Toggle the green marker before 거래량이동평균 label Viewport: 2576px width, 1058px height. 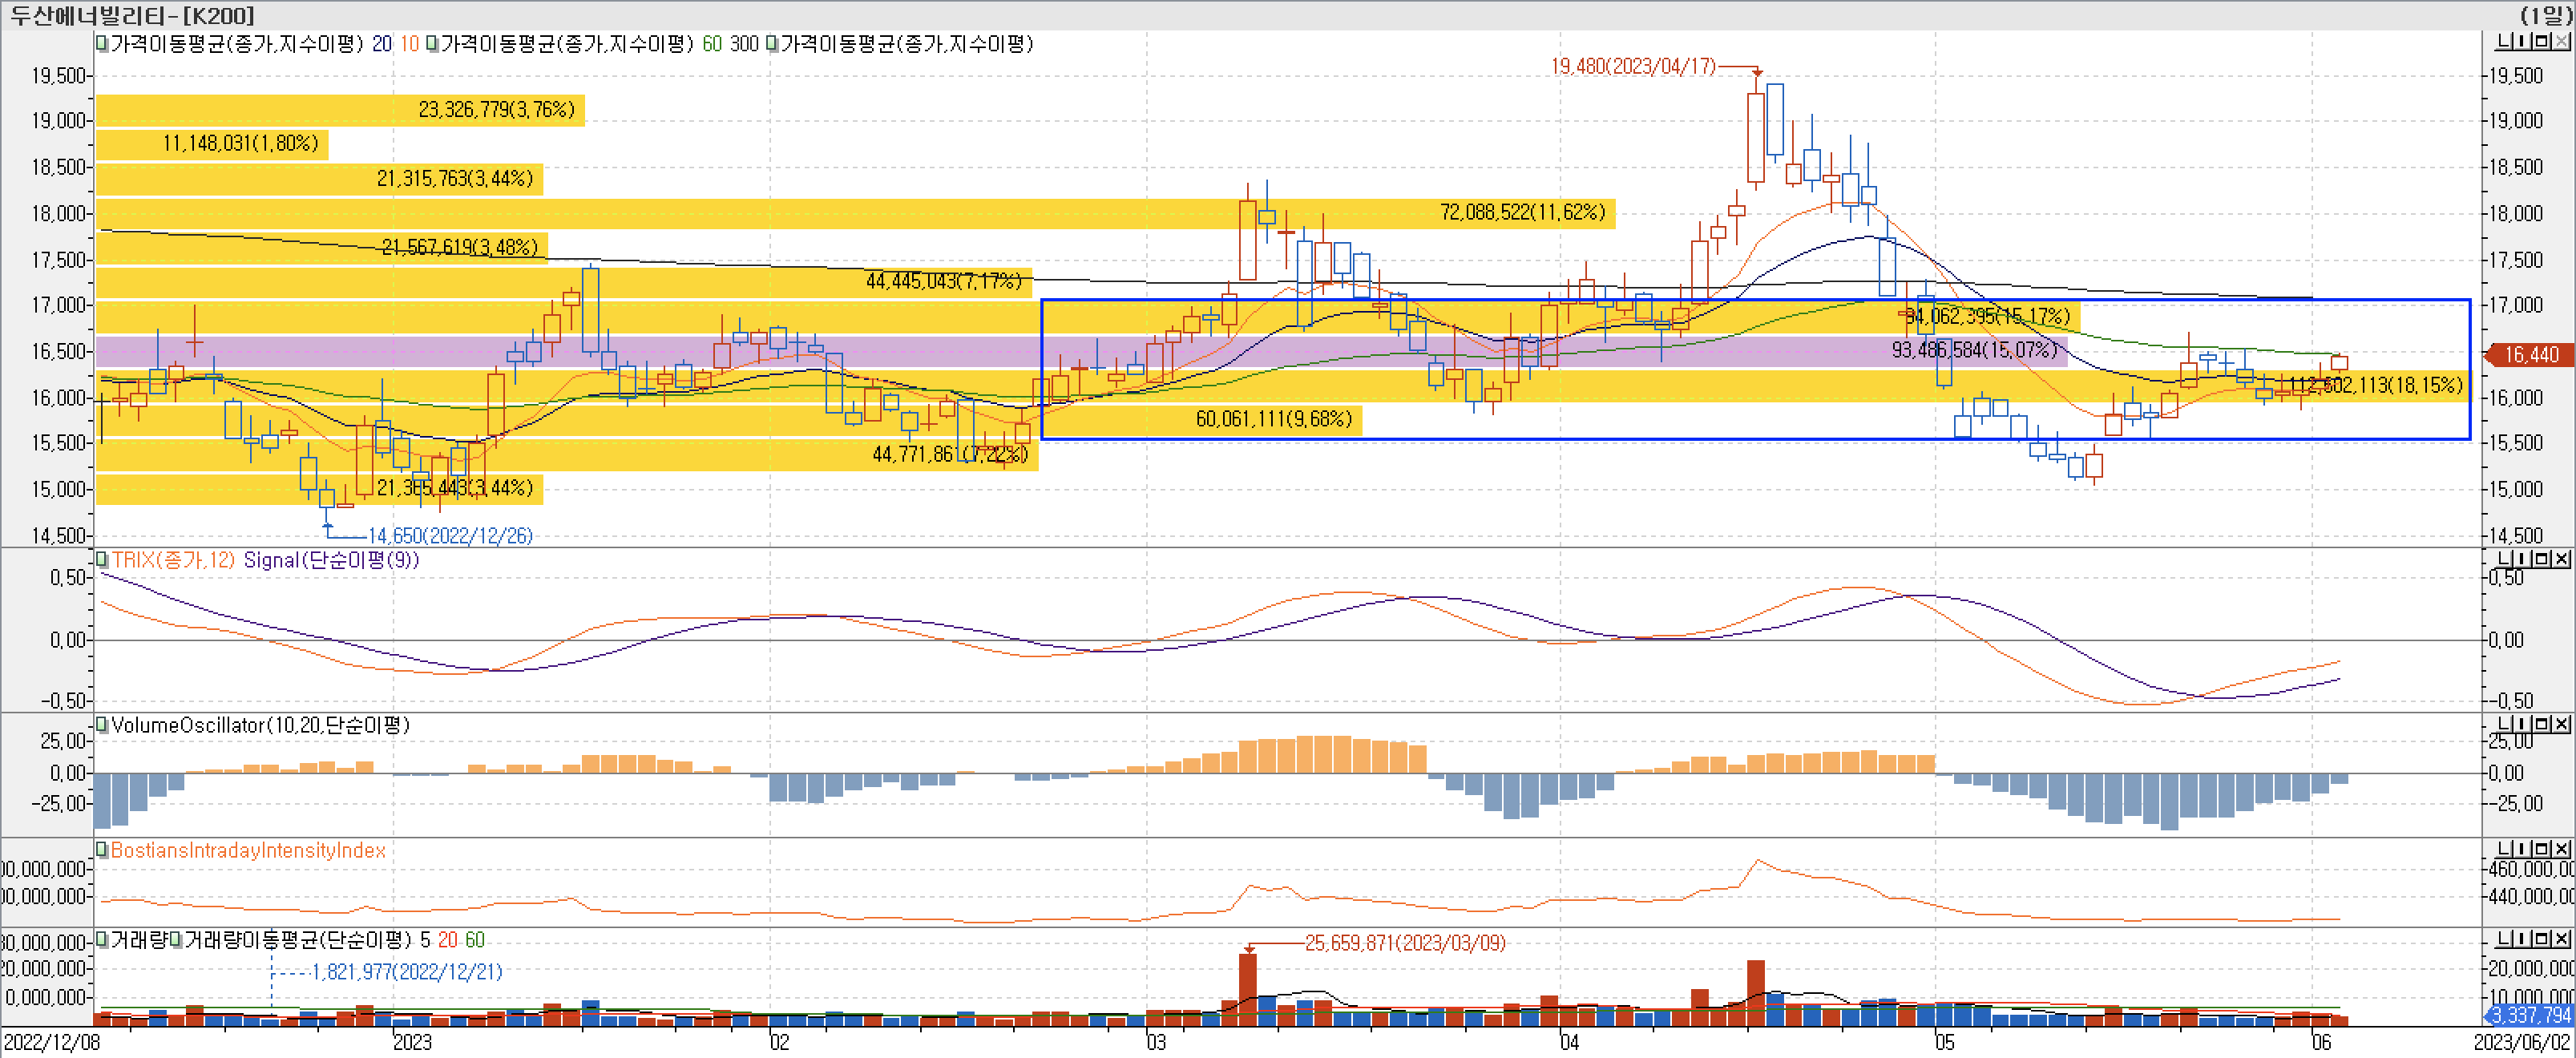pos(176,940)
